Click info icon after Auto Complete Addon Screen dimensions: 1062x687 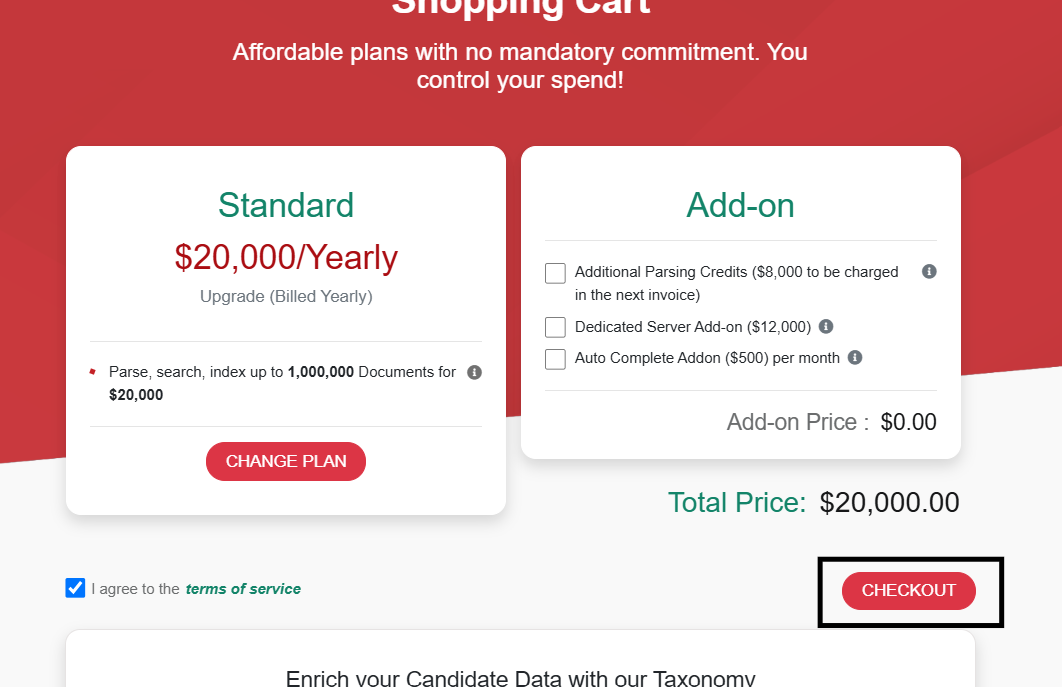point(855,358)
